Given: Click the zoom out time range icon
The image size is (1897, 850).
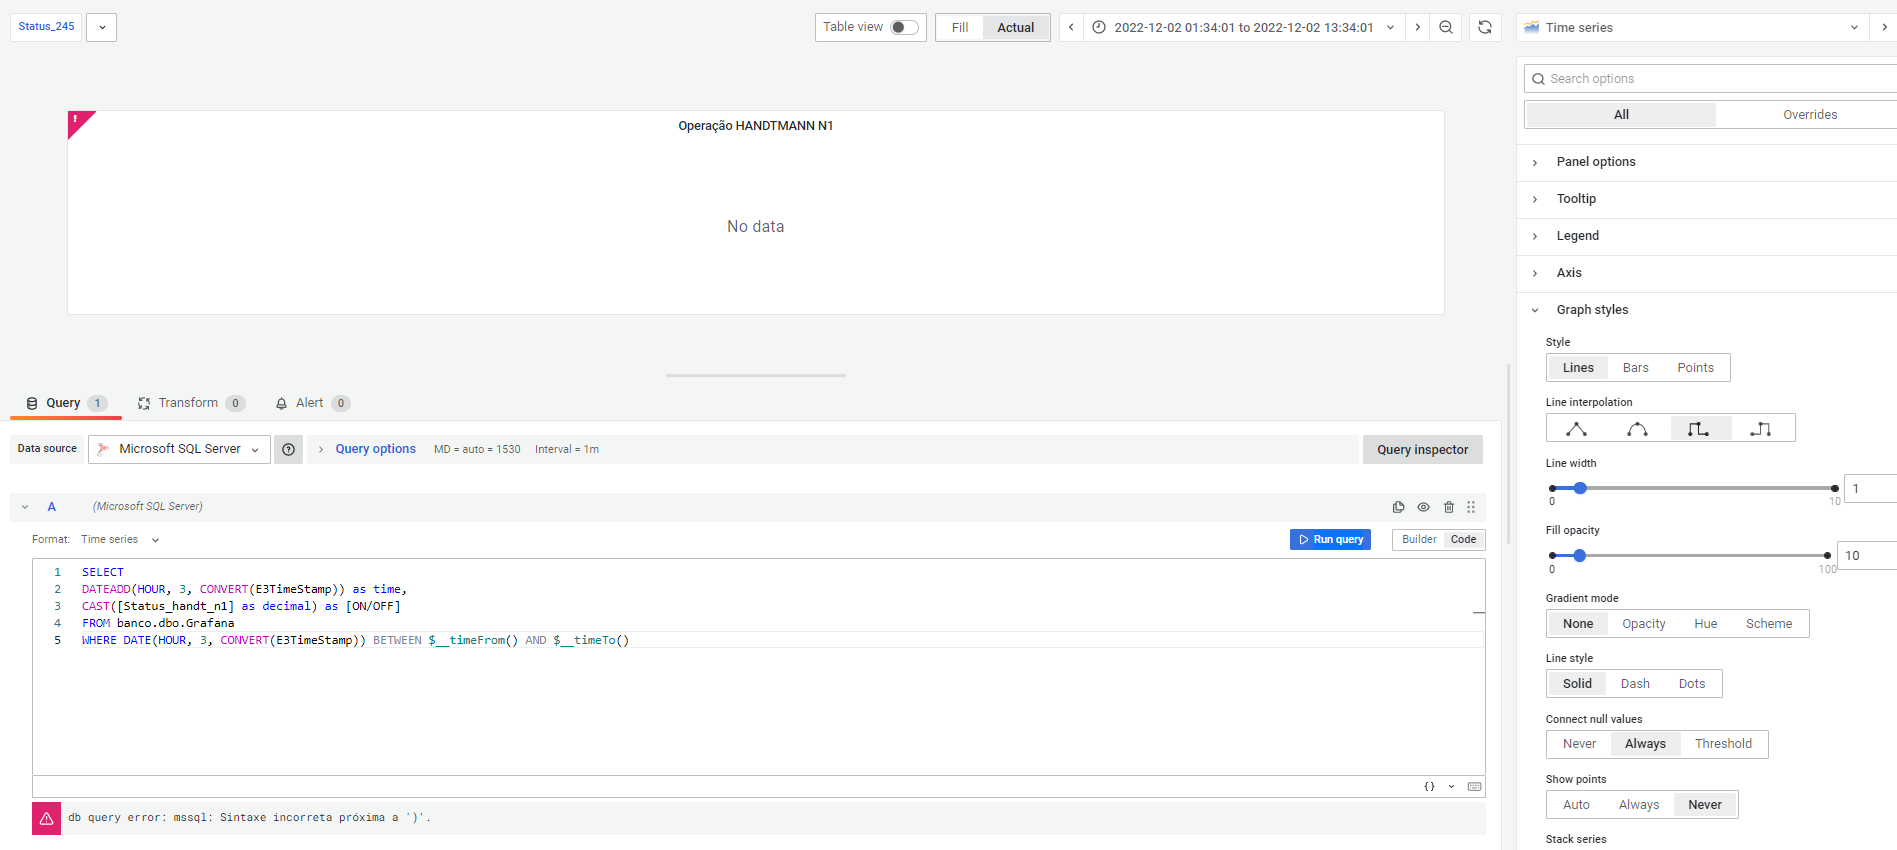Looking at the screenshot, I should 1446,28.
